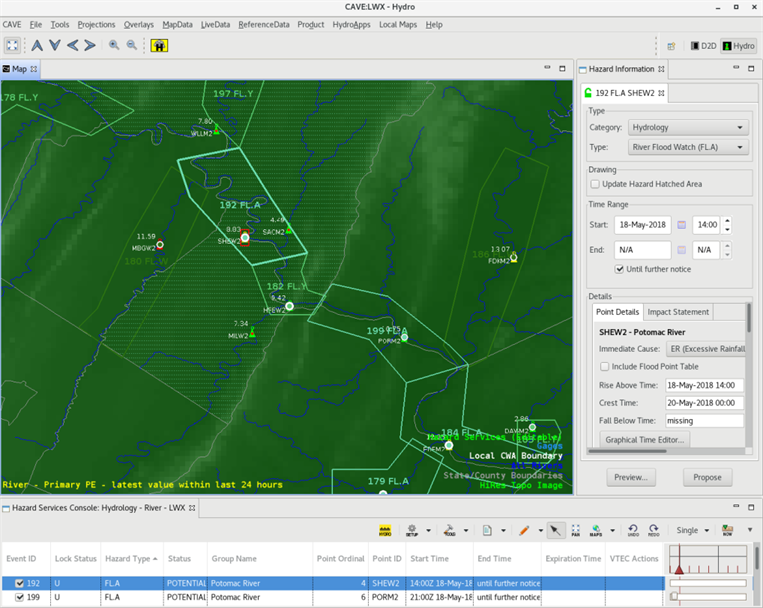The height and width of the screenshot is (608, 763).
Task: Sort by the Hazard Type column header
Action: (x=130, y=559)
